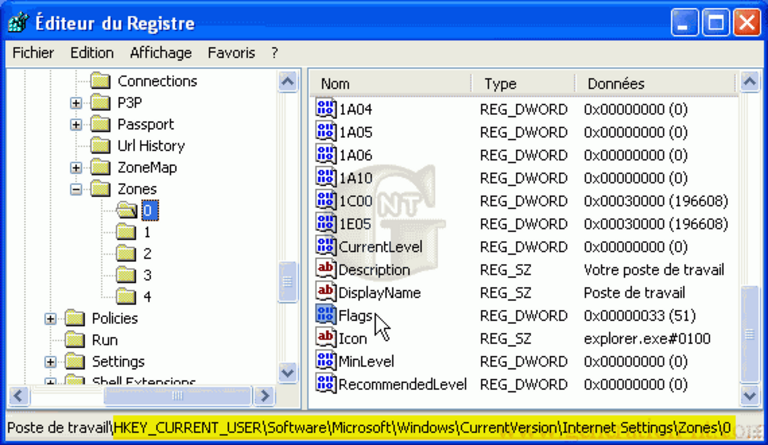Open the ? help menu
Viewport: 768px width, 445px height.
click(275, 53)
